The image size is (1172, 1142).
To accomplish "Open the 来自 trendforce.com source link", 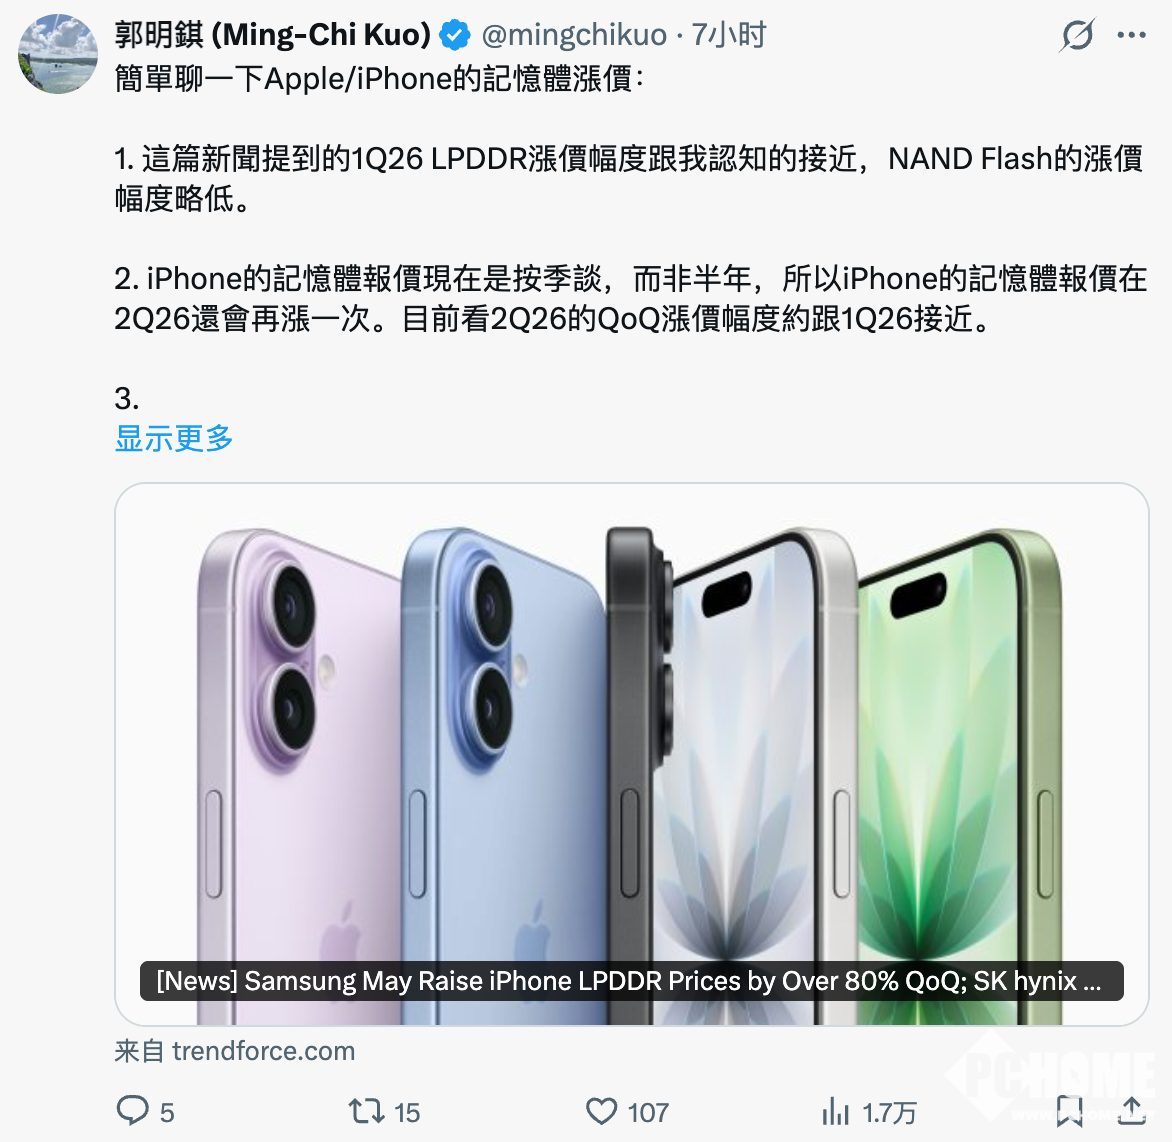I will pyautogui.click(x=235, y=1051).
